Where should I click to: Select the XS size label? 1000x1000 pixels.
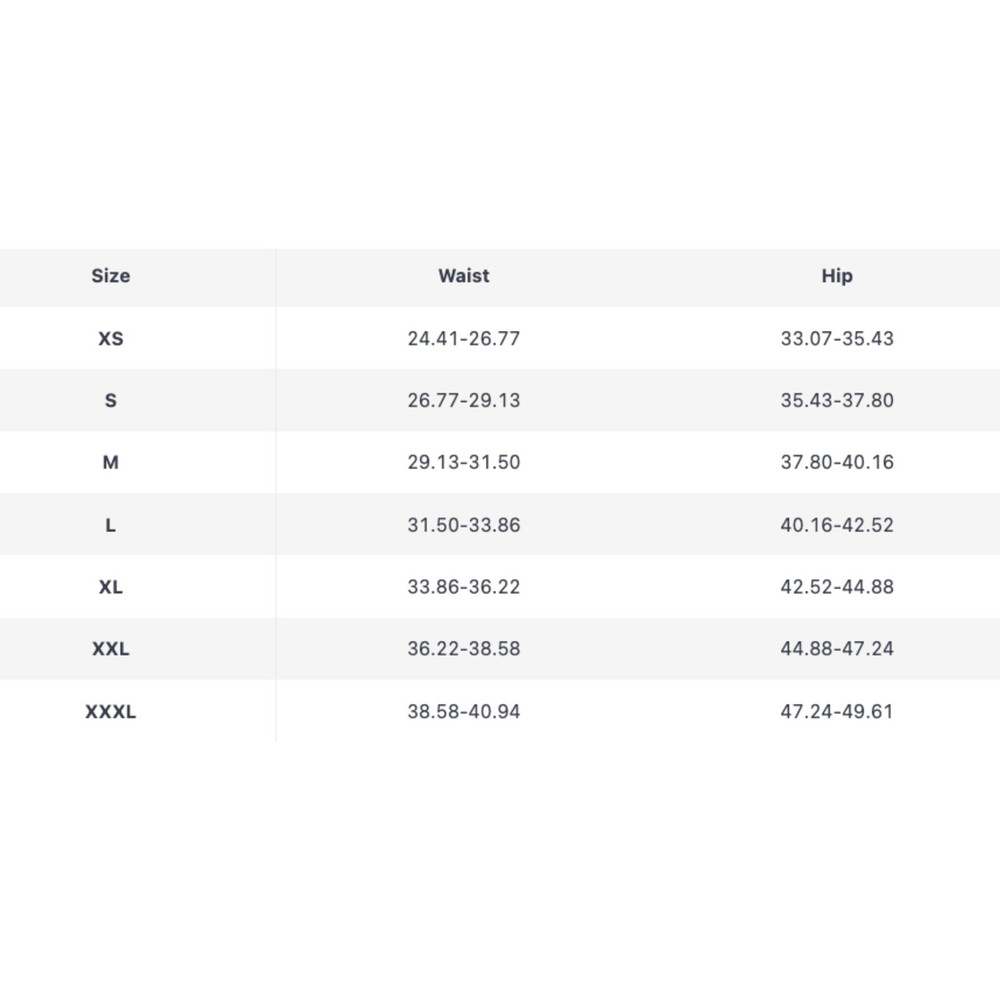click(x=111, y=339)
